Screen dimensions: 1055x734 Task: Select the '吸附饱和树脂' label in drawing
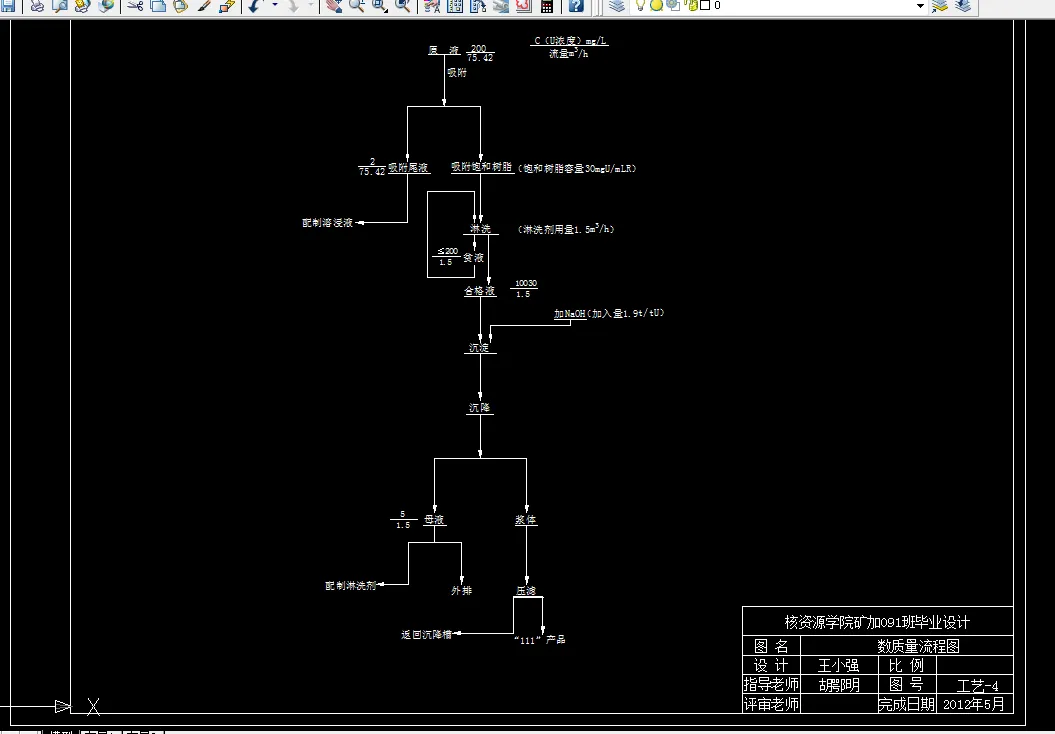tap(482, 167)
